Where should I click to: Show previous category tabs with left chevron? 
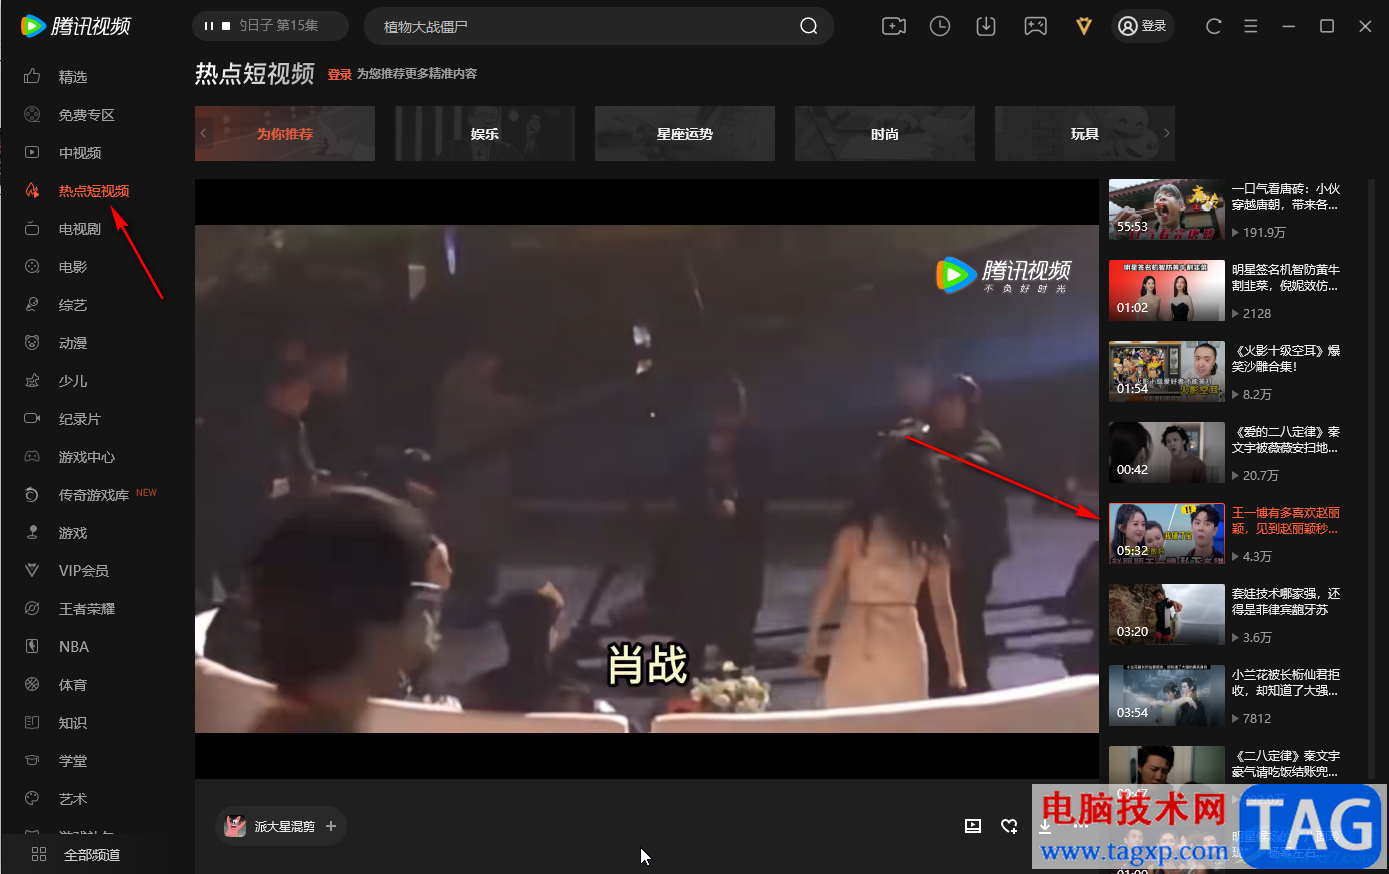click(x=203, y=133)
